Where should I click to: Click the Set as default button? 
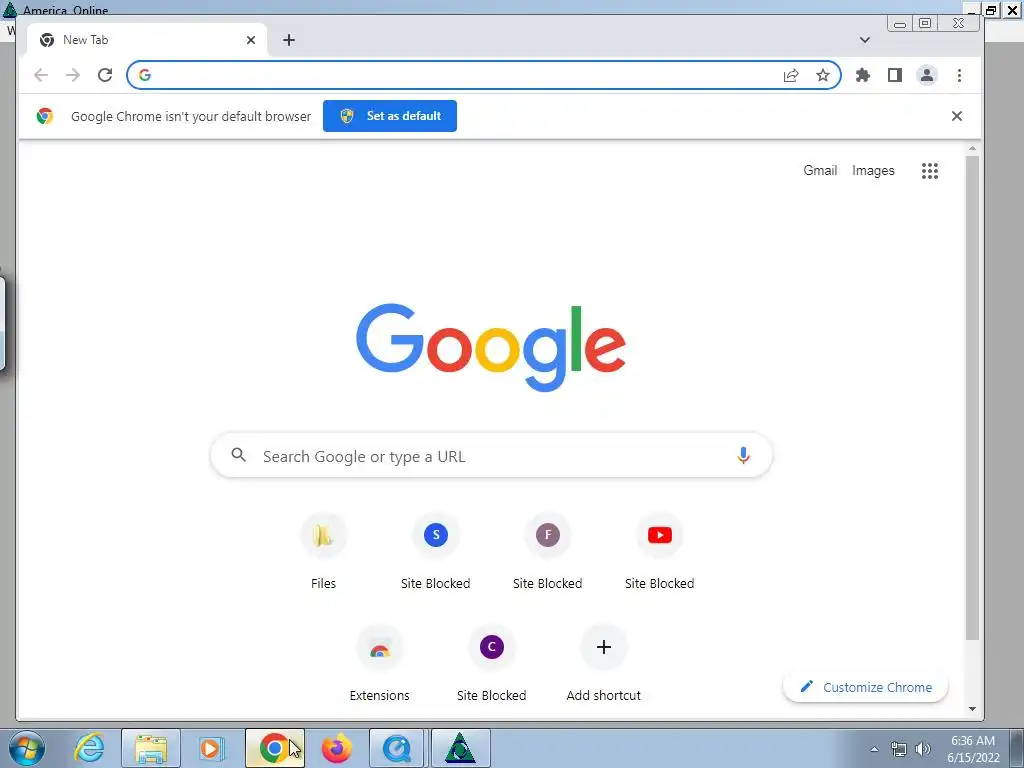click(390, 116)
